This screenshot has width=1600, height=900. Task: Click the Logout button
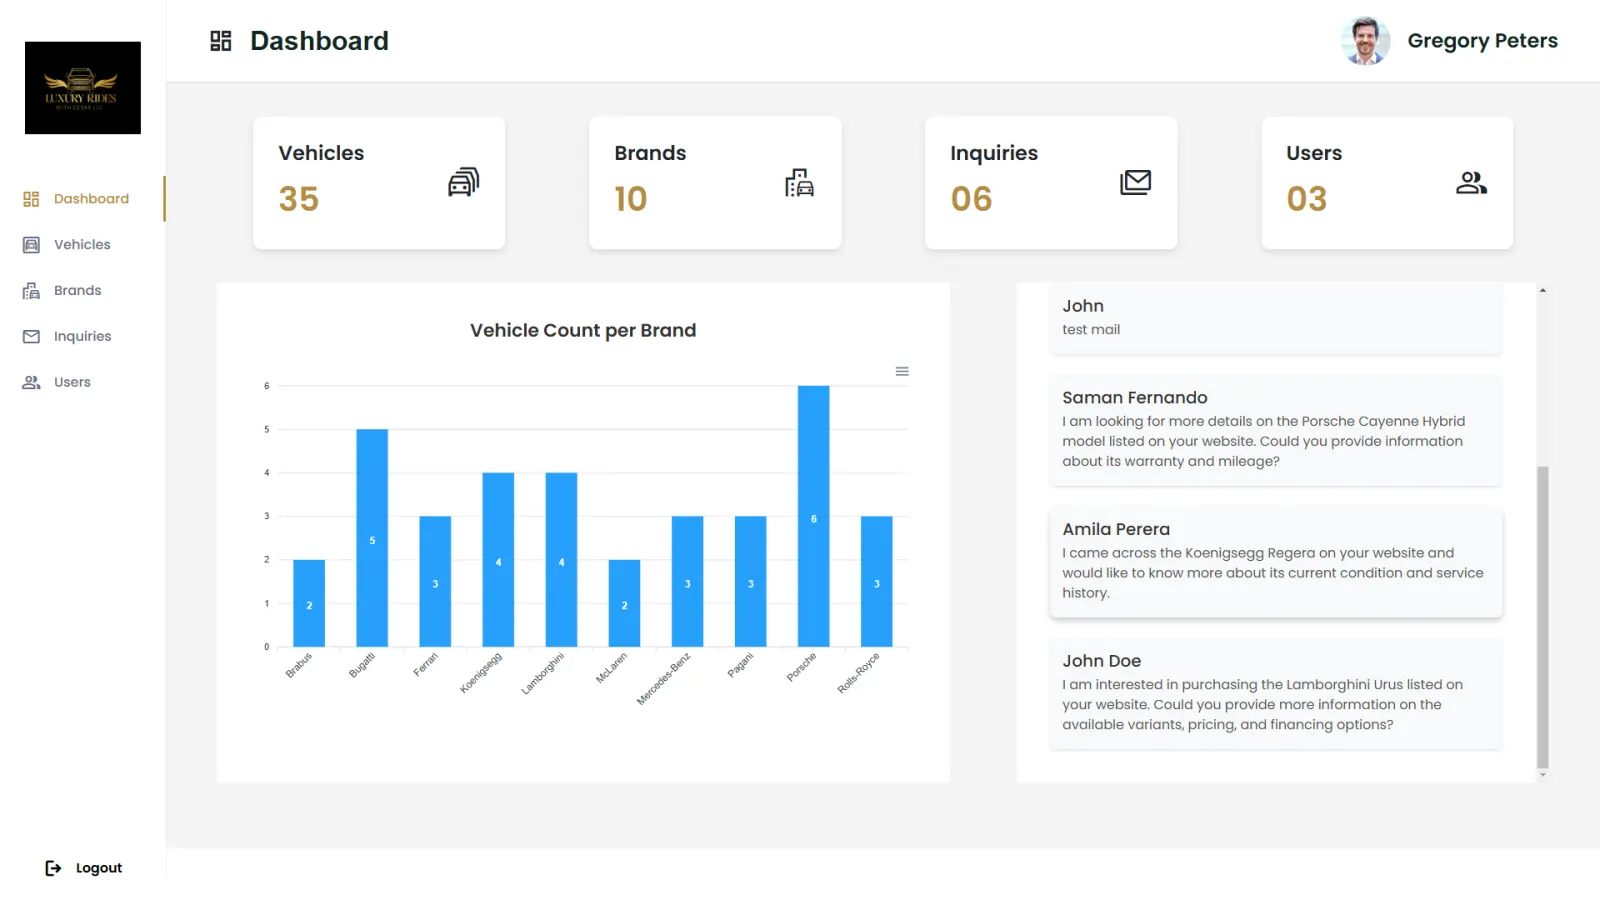point(84,868)
